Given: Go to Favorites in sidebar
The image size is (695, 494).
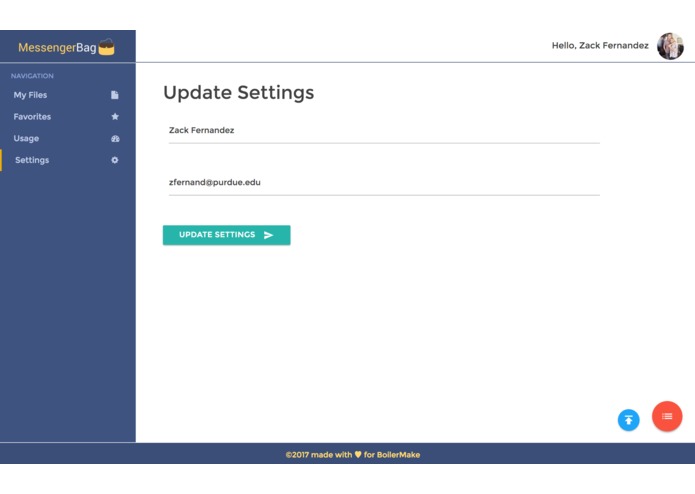Looking at the screenshot, I should 32,117.
